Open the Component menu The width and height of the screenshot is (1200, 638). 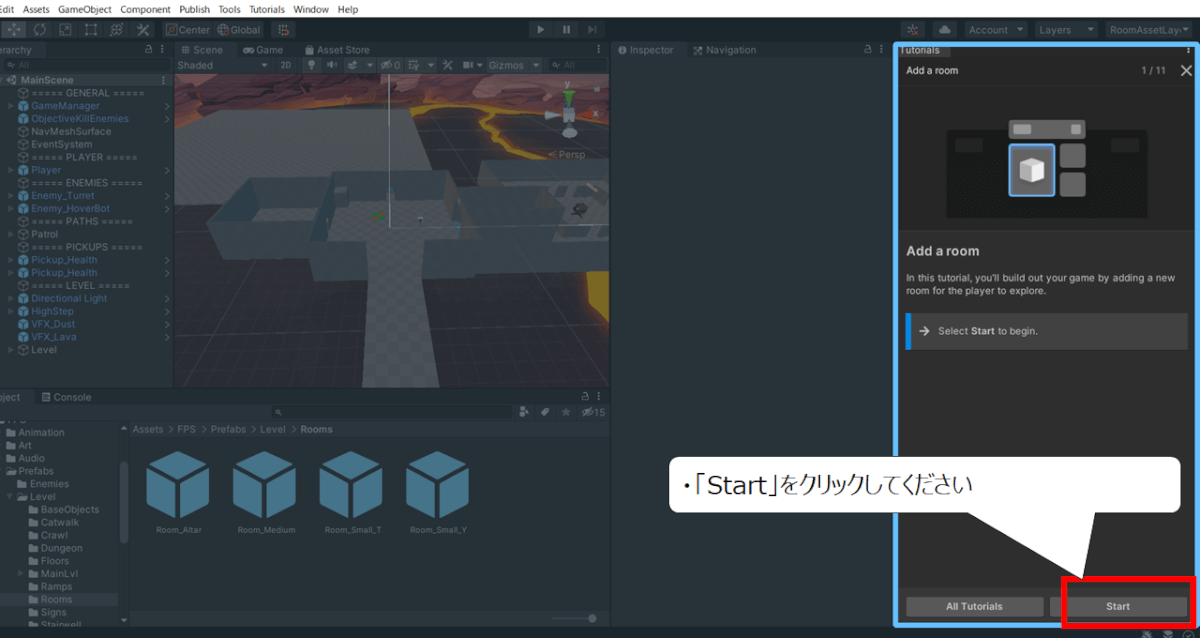point(145,9)
